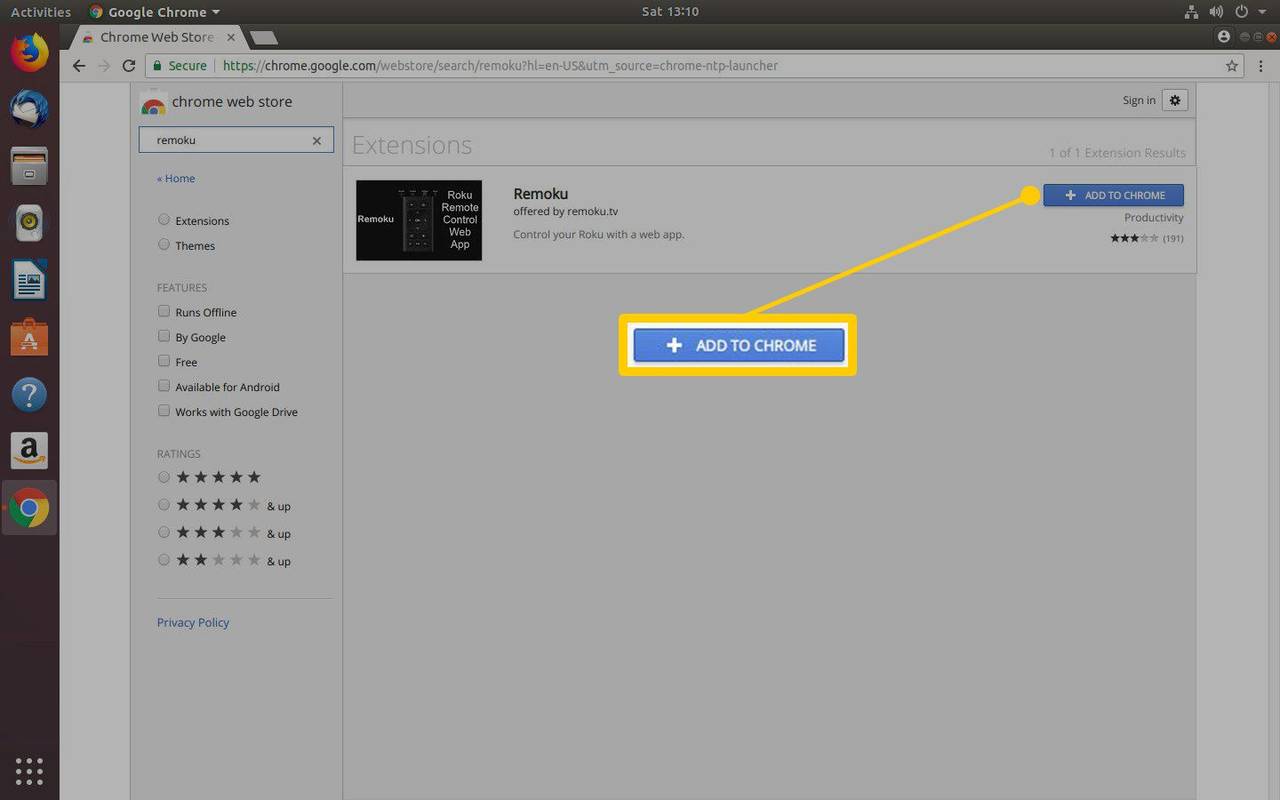Viewport: 1280px width, 800px height.
Task: Show applications grid icon
Action: (x=29, y=771)
